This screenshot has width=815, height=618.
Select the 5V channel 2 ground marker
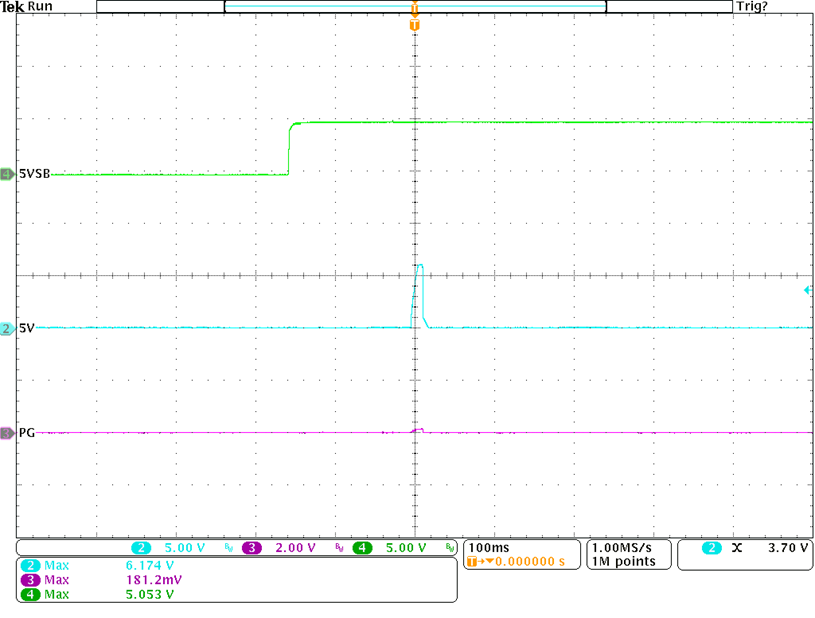[8, 328]
